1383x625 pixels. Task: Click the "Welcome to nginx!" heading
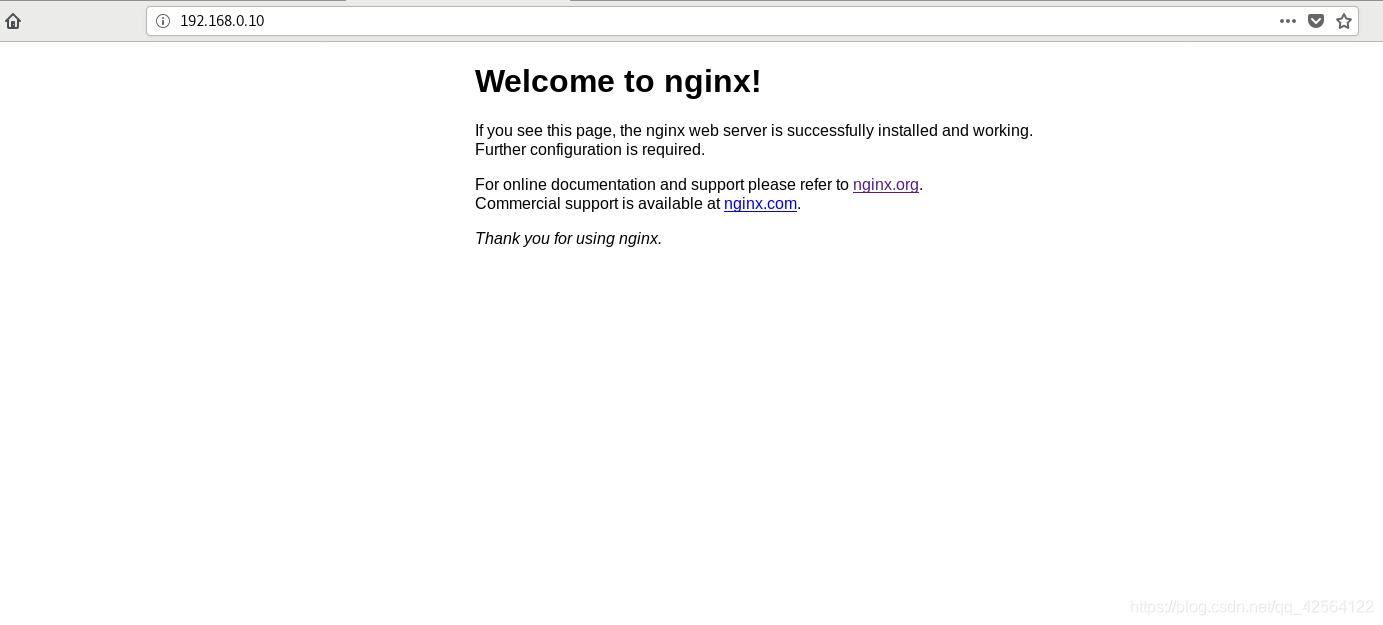[x=618, y=81]
